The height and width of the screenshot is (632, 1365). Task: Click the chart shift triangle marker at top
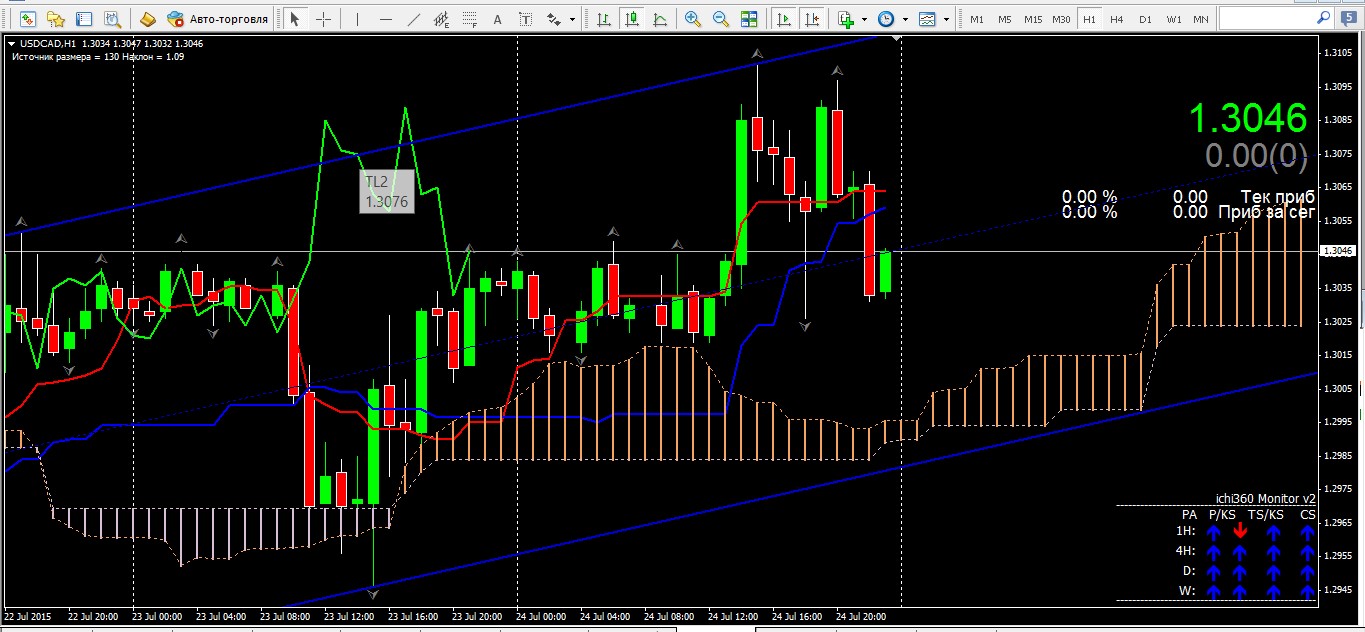coord(896,38)
